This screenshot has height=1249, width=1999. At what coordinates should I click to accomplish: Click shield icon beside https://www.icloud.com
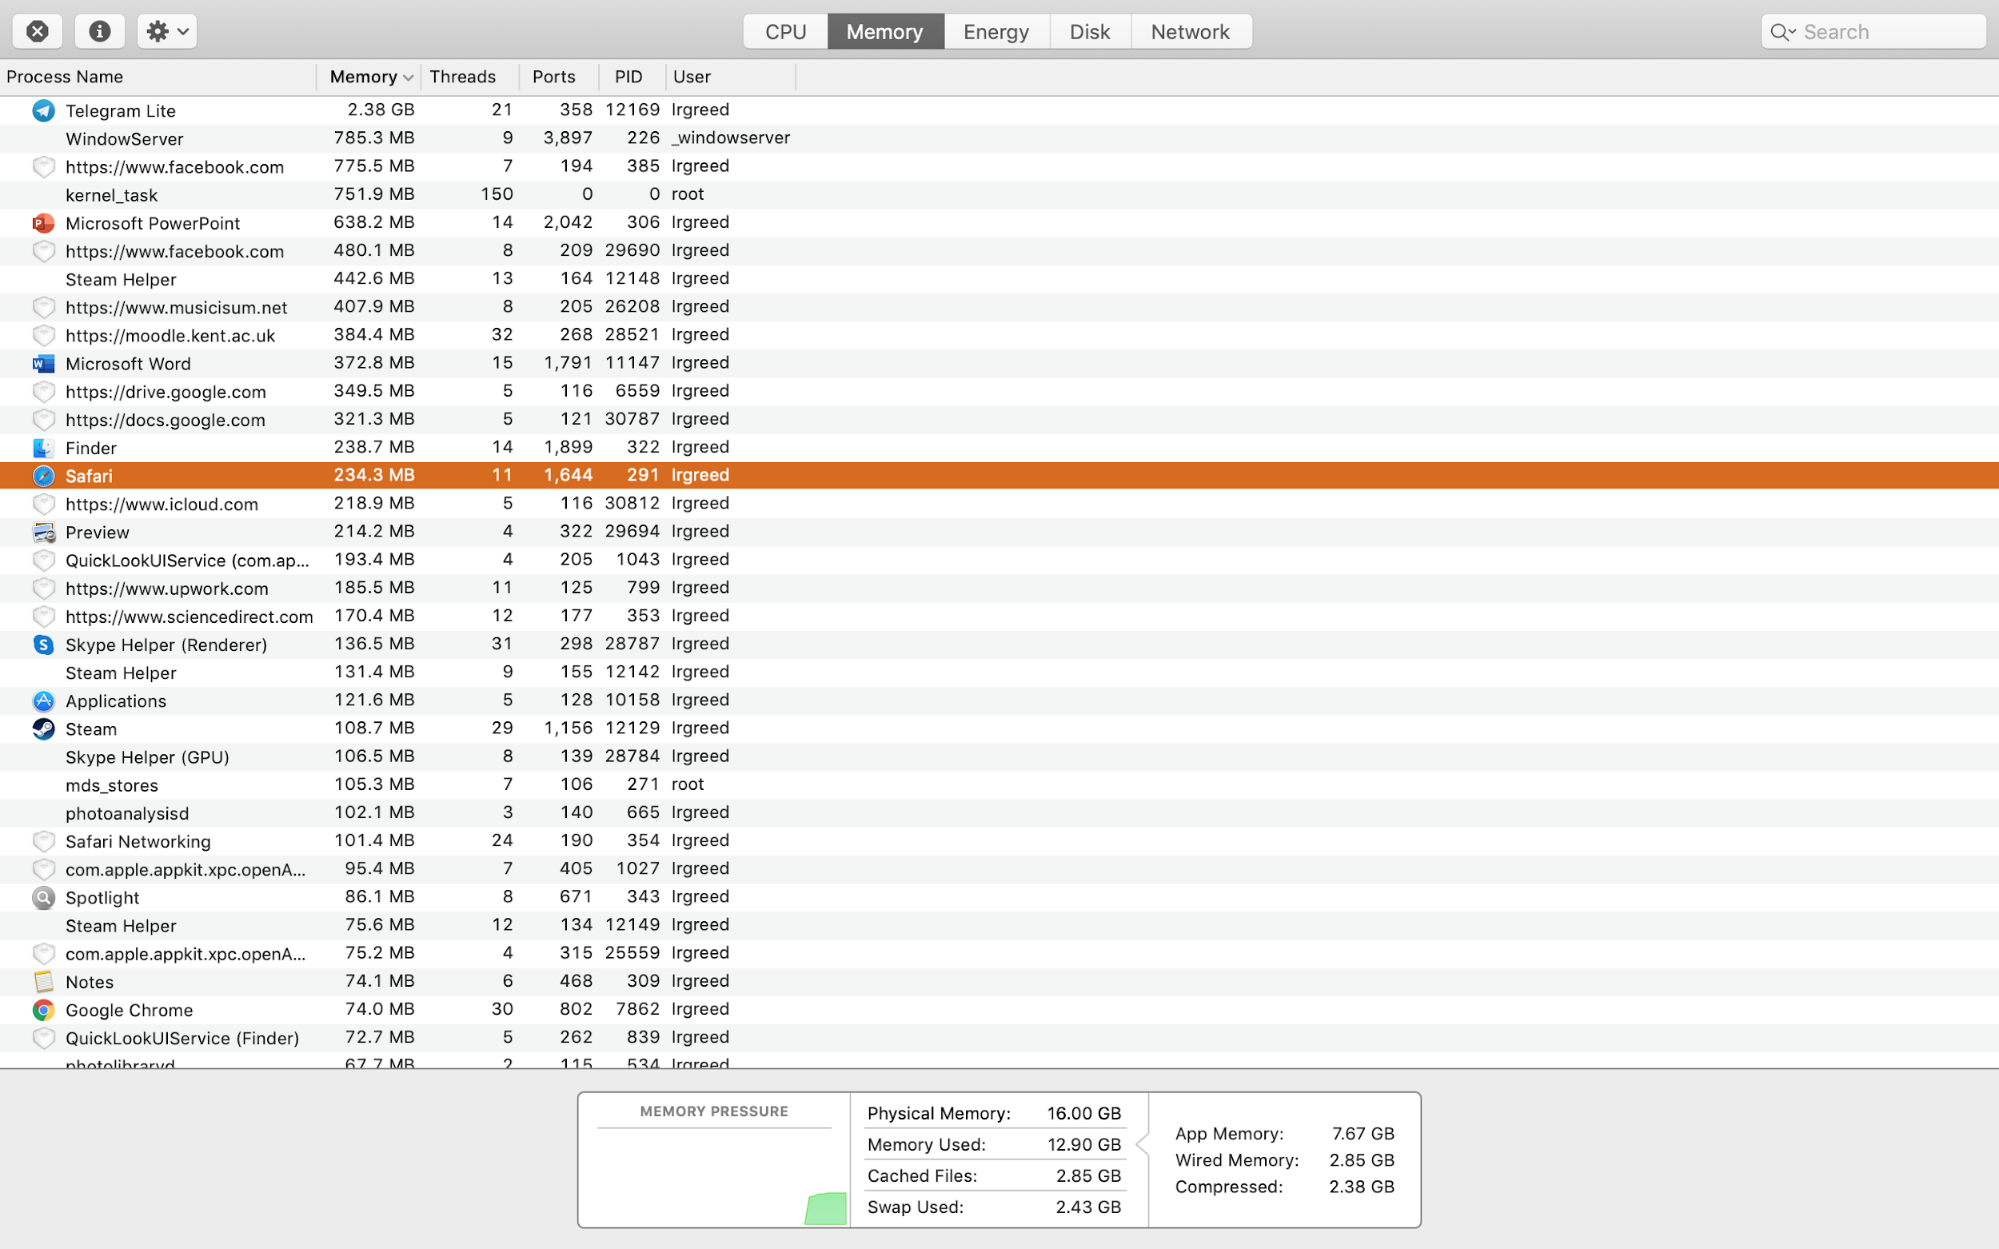pos(43,504)
